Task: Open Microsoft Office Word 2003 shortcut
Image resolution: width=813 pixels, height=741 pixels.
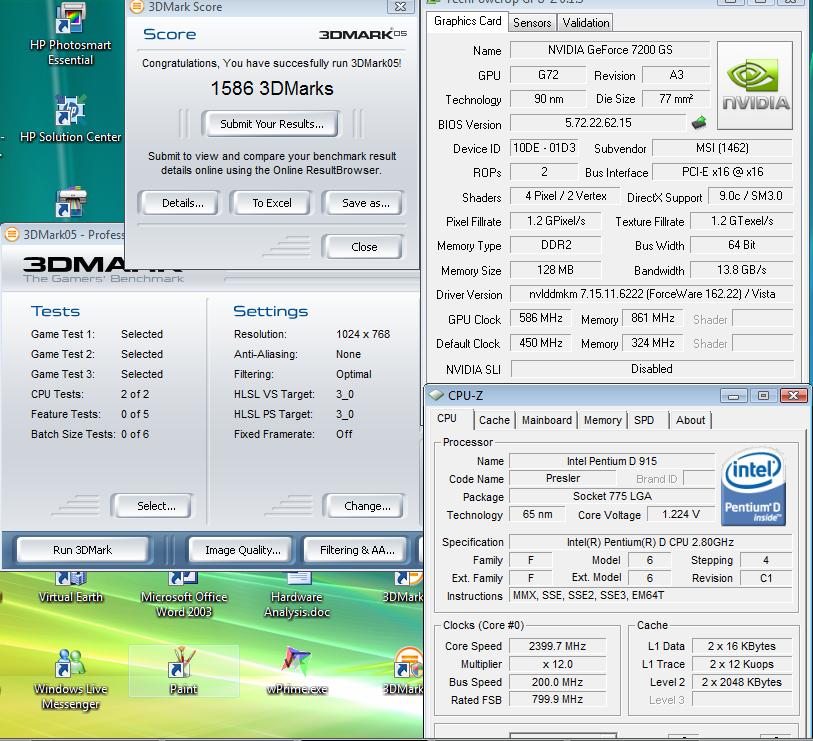Action: tap(184, 595)
